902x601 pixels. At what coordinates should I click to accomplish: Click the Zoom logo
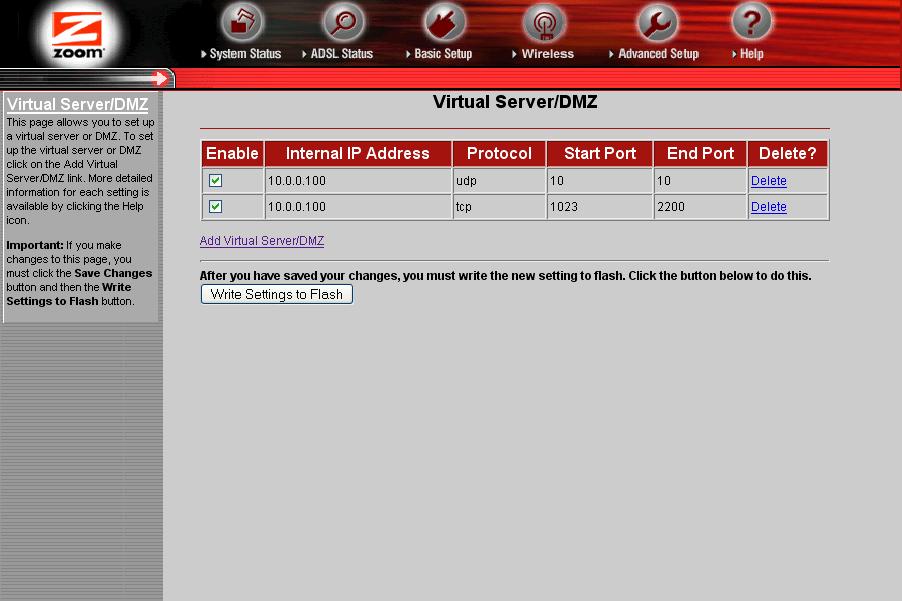[78, 35]
